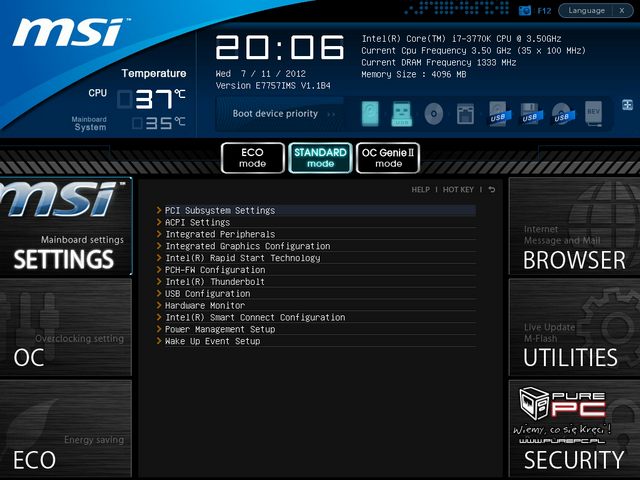Click the System temperature 35°C reading
The height and width of the screenshot is (480, 640).
click(x=159, y=123)
